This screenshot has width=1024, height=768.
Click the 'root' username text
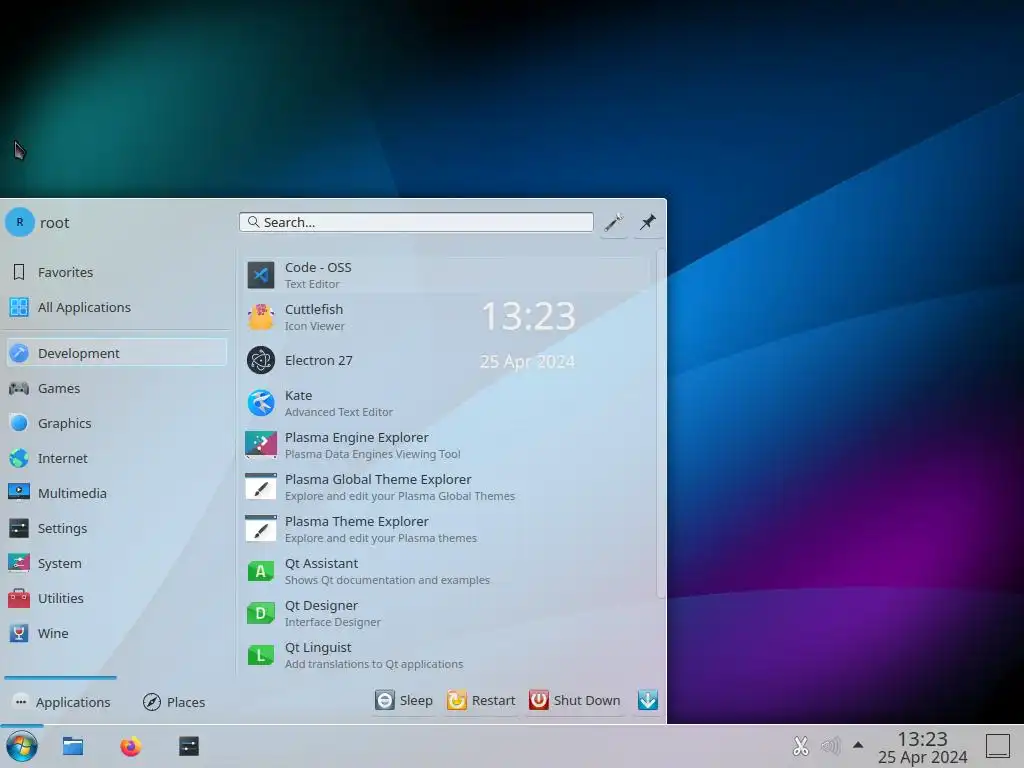pos(55,223)
